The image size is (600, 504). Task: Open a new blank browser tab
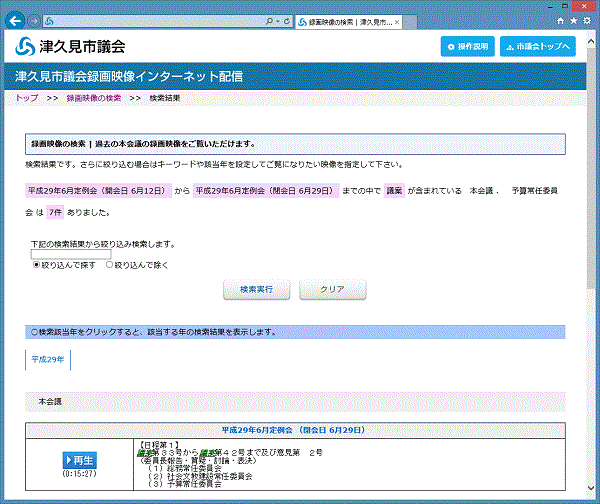(409, 22)
